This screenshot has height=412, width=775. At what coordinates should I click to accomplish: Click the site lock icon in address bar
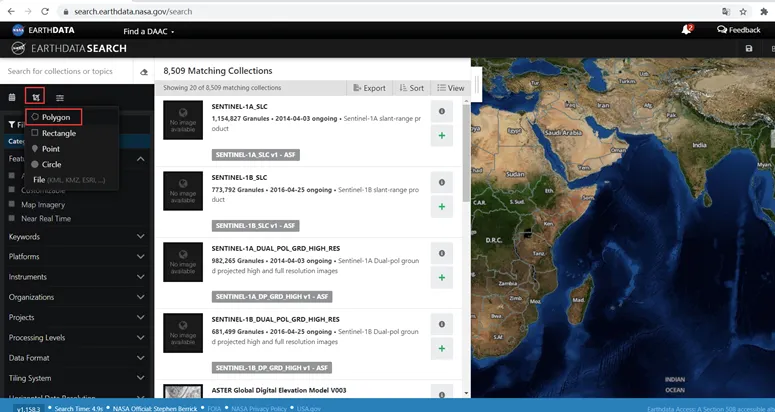[x=66, y=11]
